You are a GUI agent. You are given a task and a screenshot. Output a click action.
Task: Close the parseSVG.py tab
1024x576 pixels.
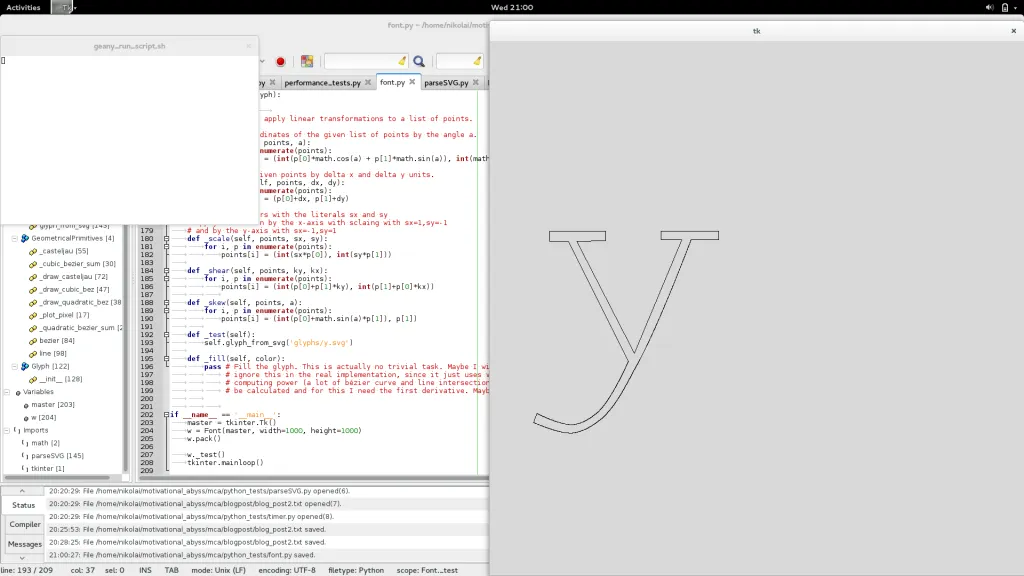475,82
